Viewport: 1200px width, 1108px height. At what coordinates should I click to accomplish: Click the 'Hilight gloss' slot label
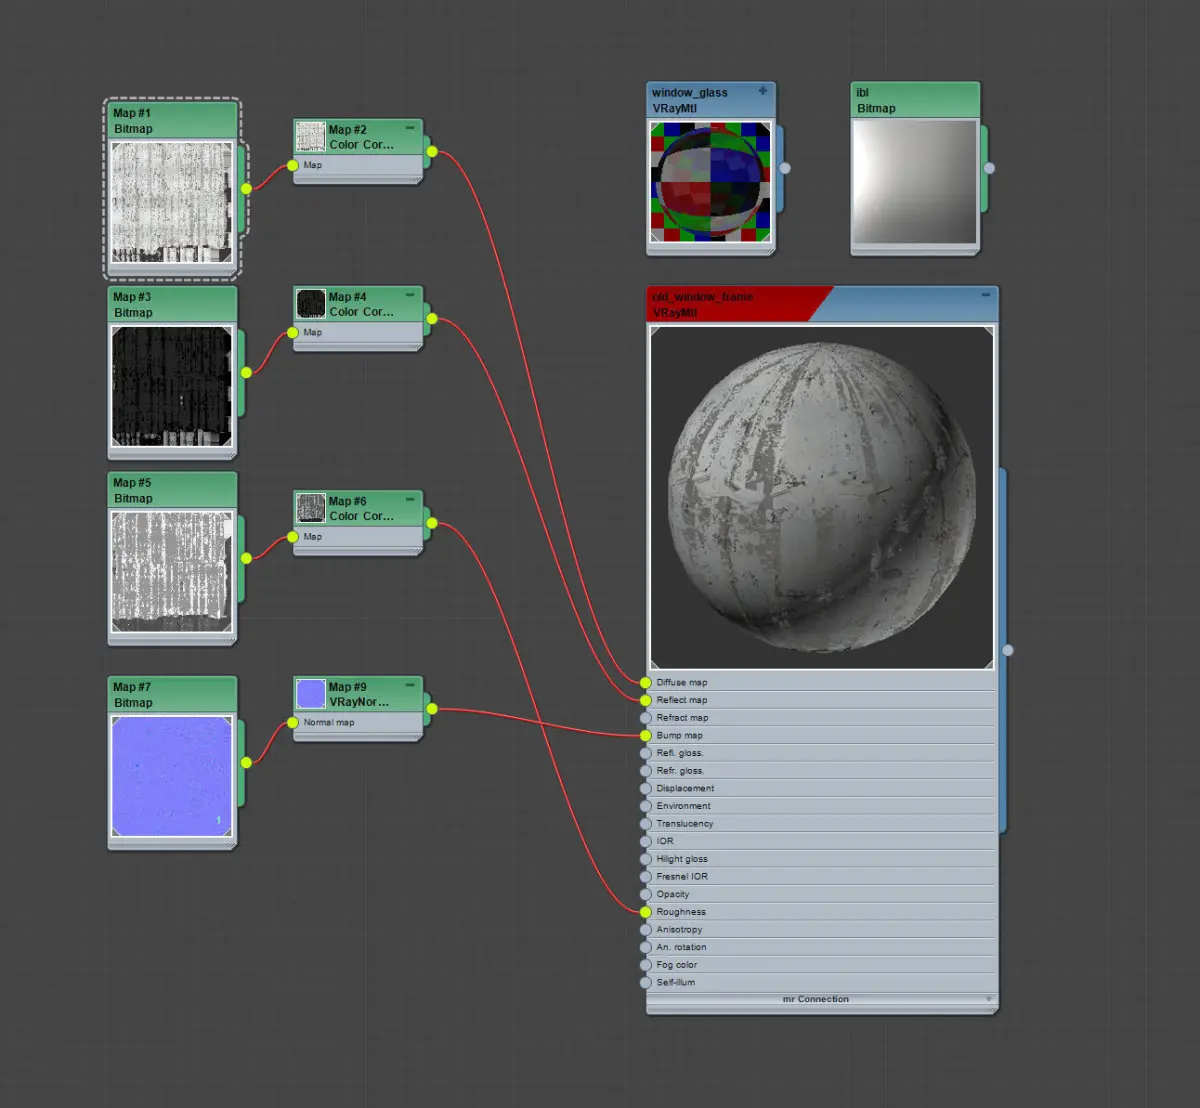click(x=682, y=859)
